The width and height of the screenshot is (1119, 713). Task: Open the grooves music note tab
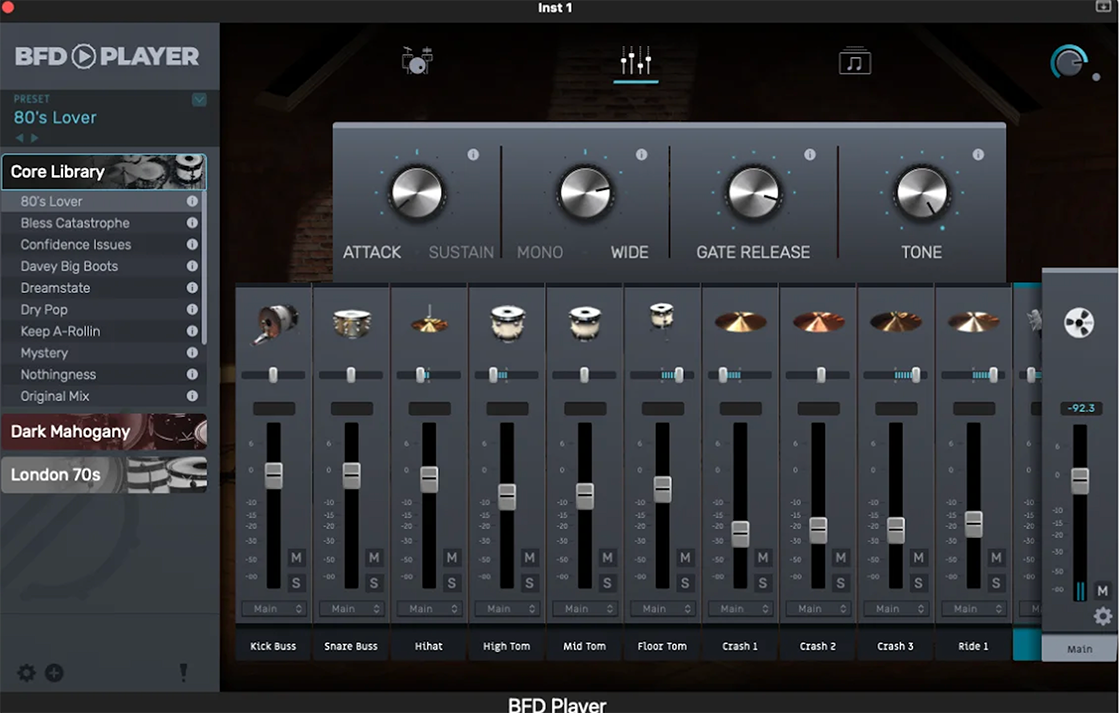click(x=854, y=61)
